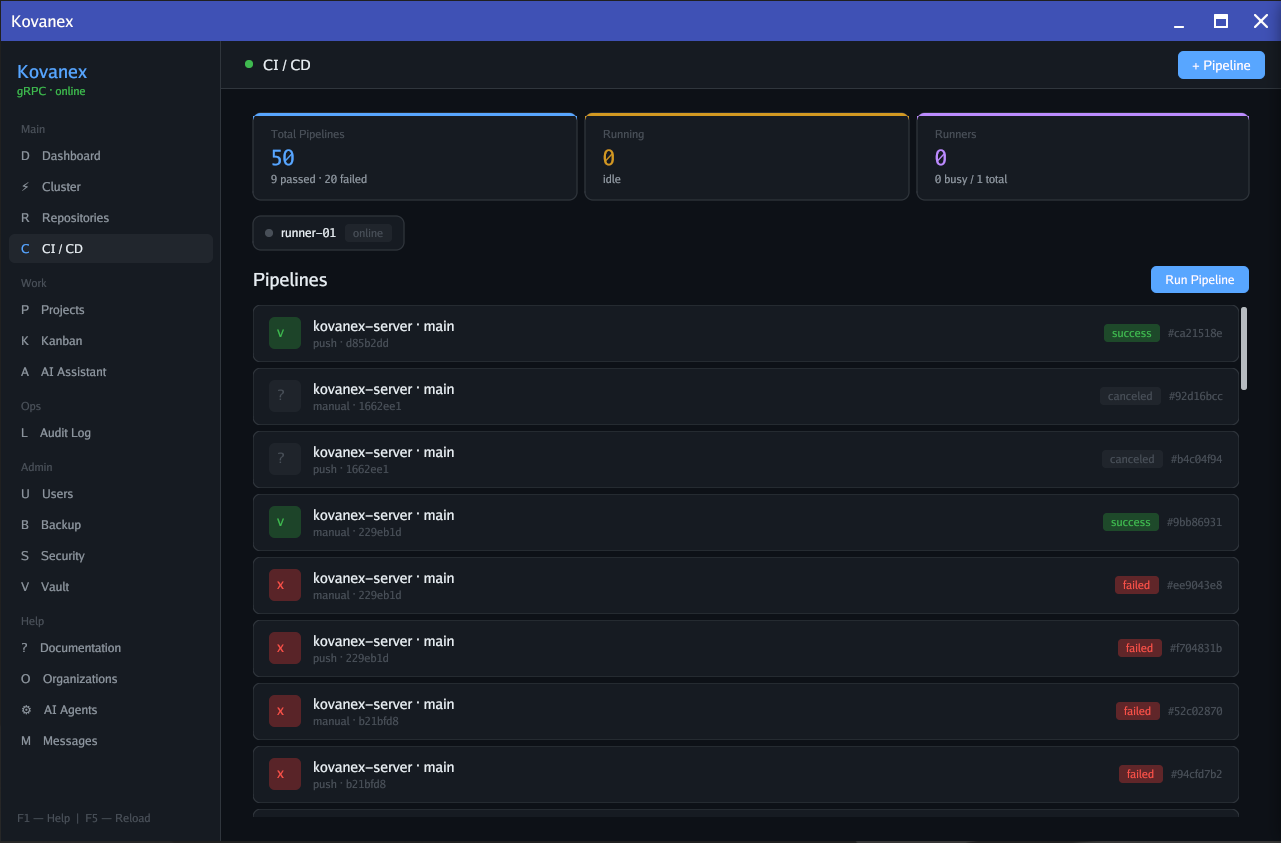Expand the Running stats card
Viewport: 1281px width, 843px height.
pos(747,156)
